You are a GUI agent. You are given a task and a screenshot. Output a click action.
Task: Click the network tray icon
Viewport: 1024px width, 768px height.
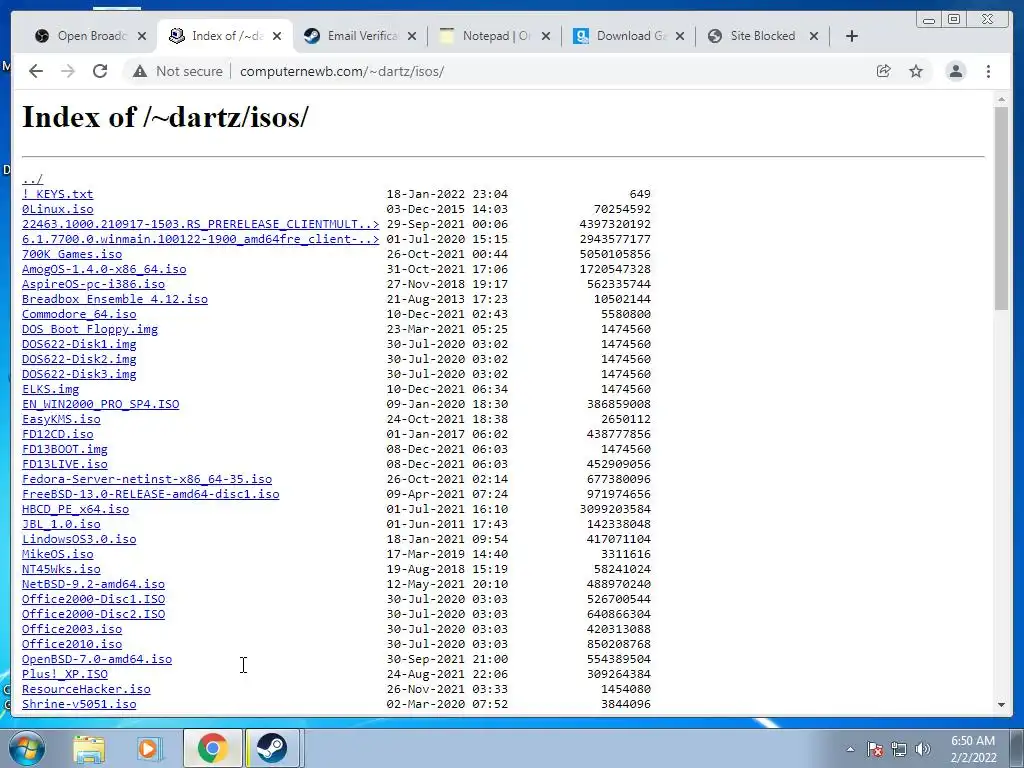coord(899,750)
